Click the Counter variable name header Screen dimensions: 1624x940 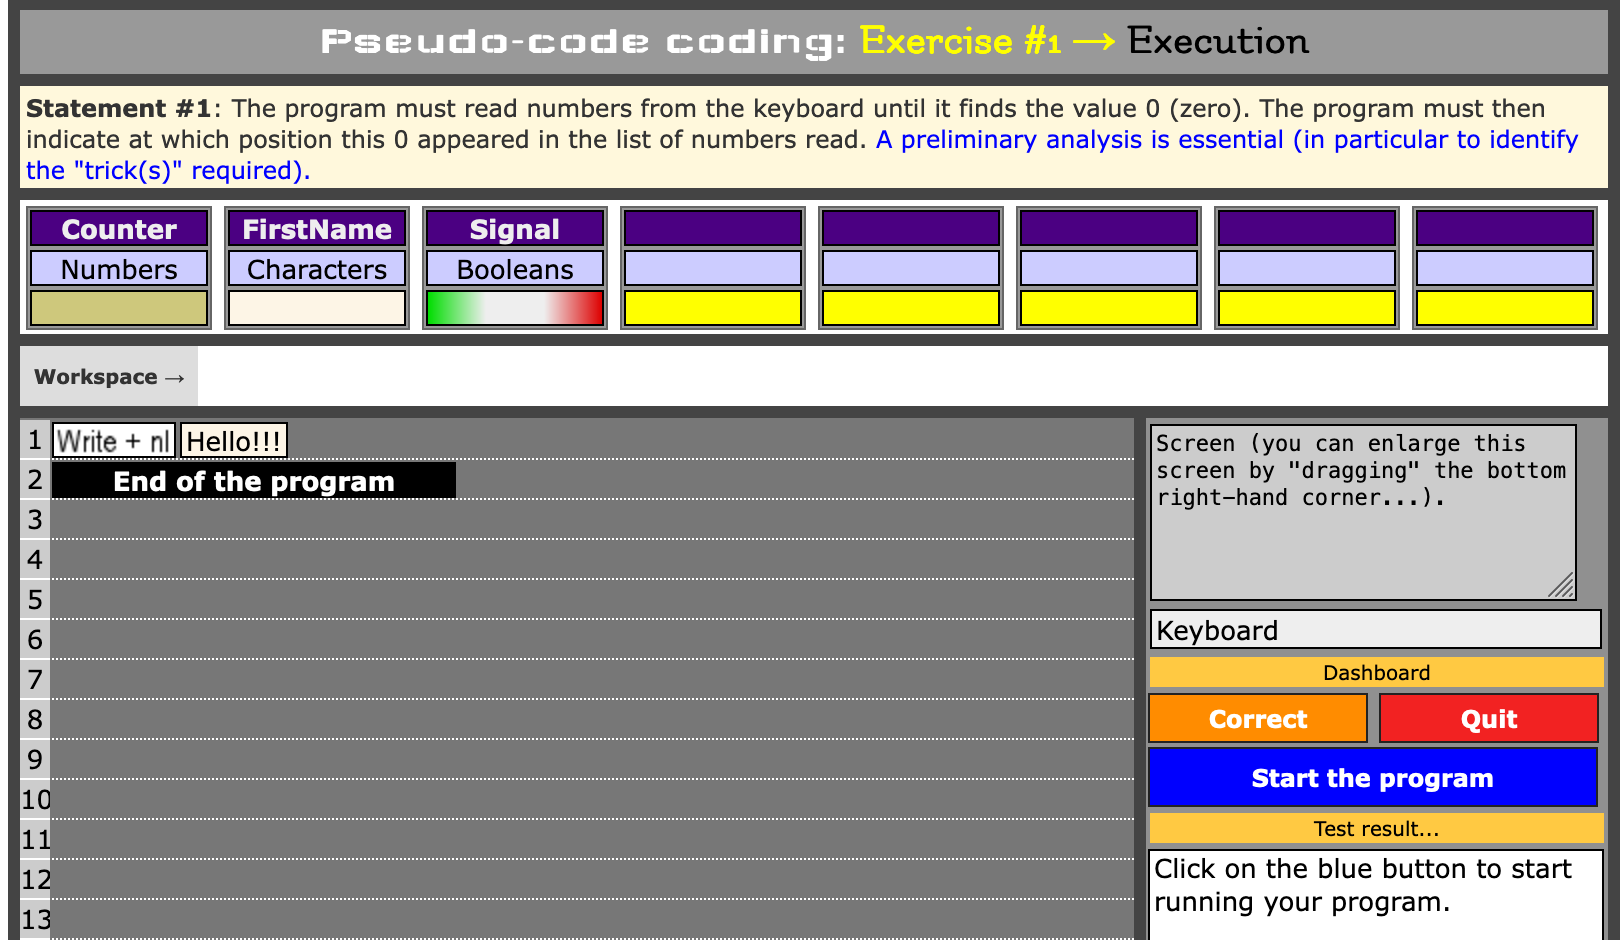coord(119,229)
